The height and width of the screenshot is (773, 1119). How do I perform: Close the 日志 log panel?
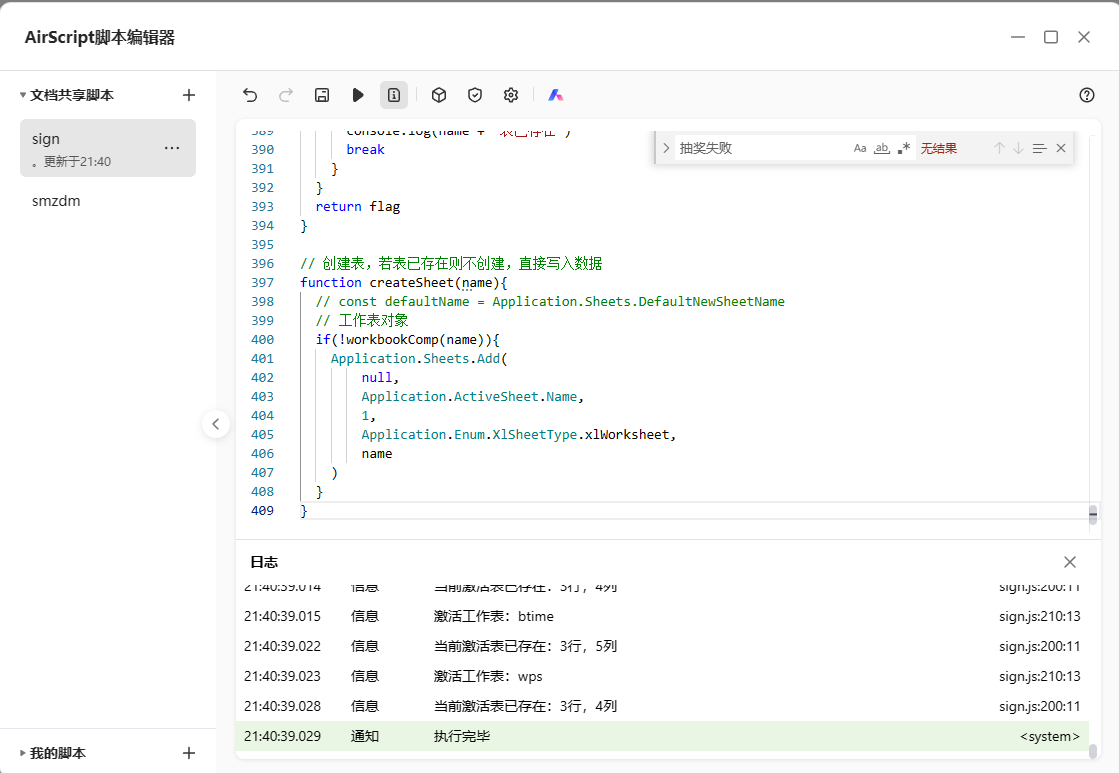[1070, 562]
